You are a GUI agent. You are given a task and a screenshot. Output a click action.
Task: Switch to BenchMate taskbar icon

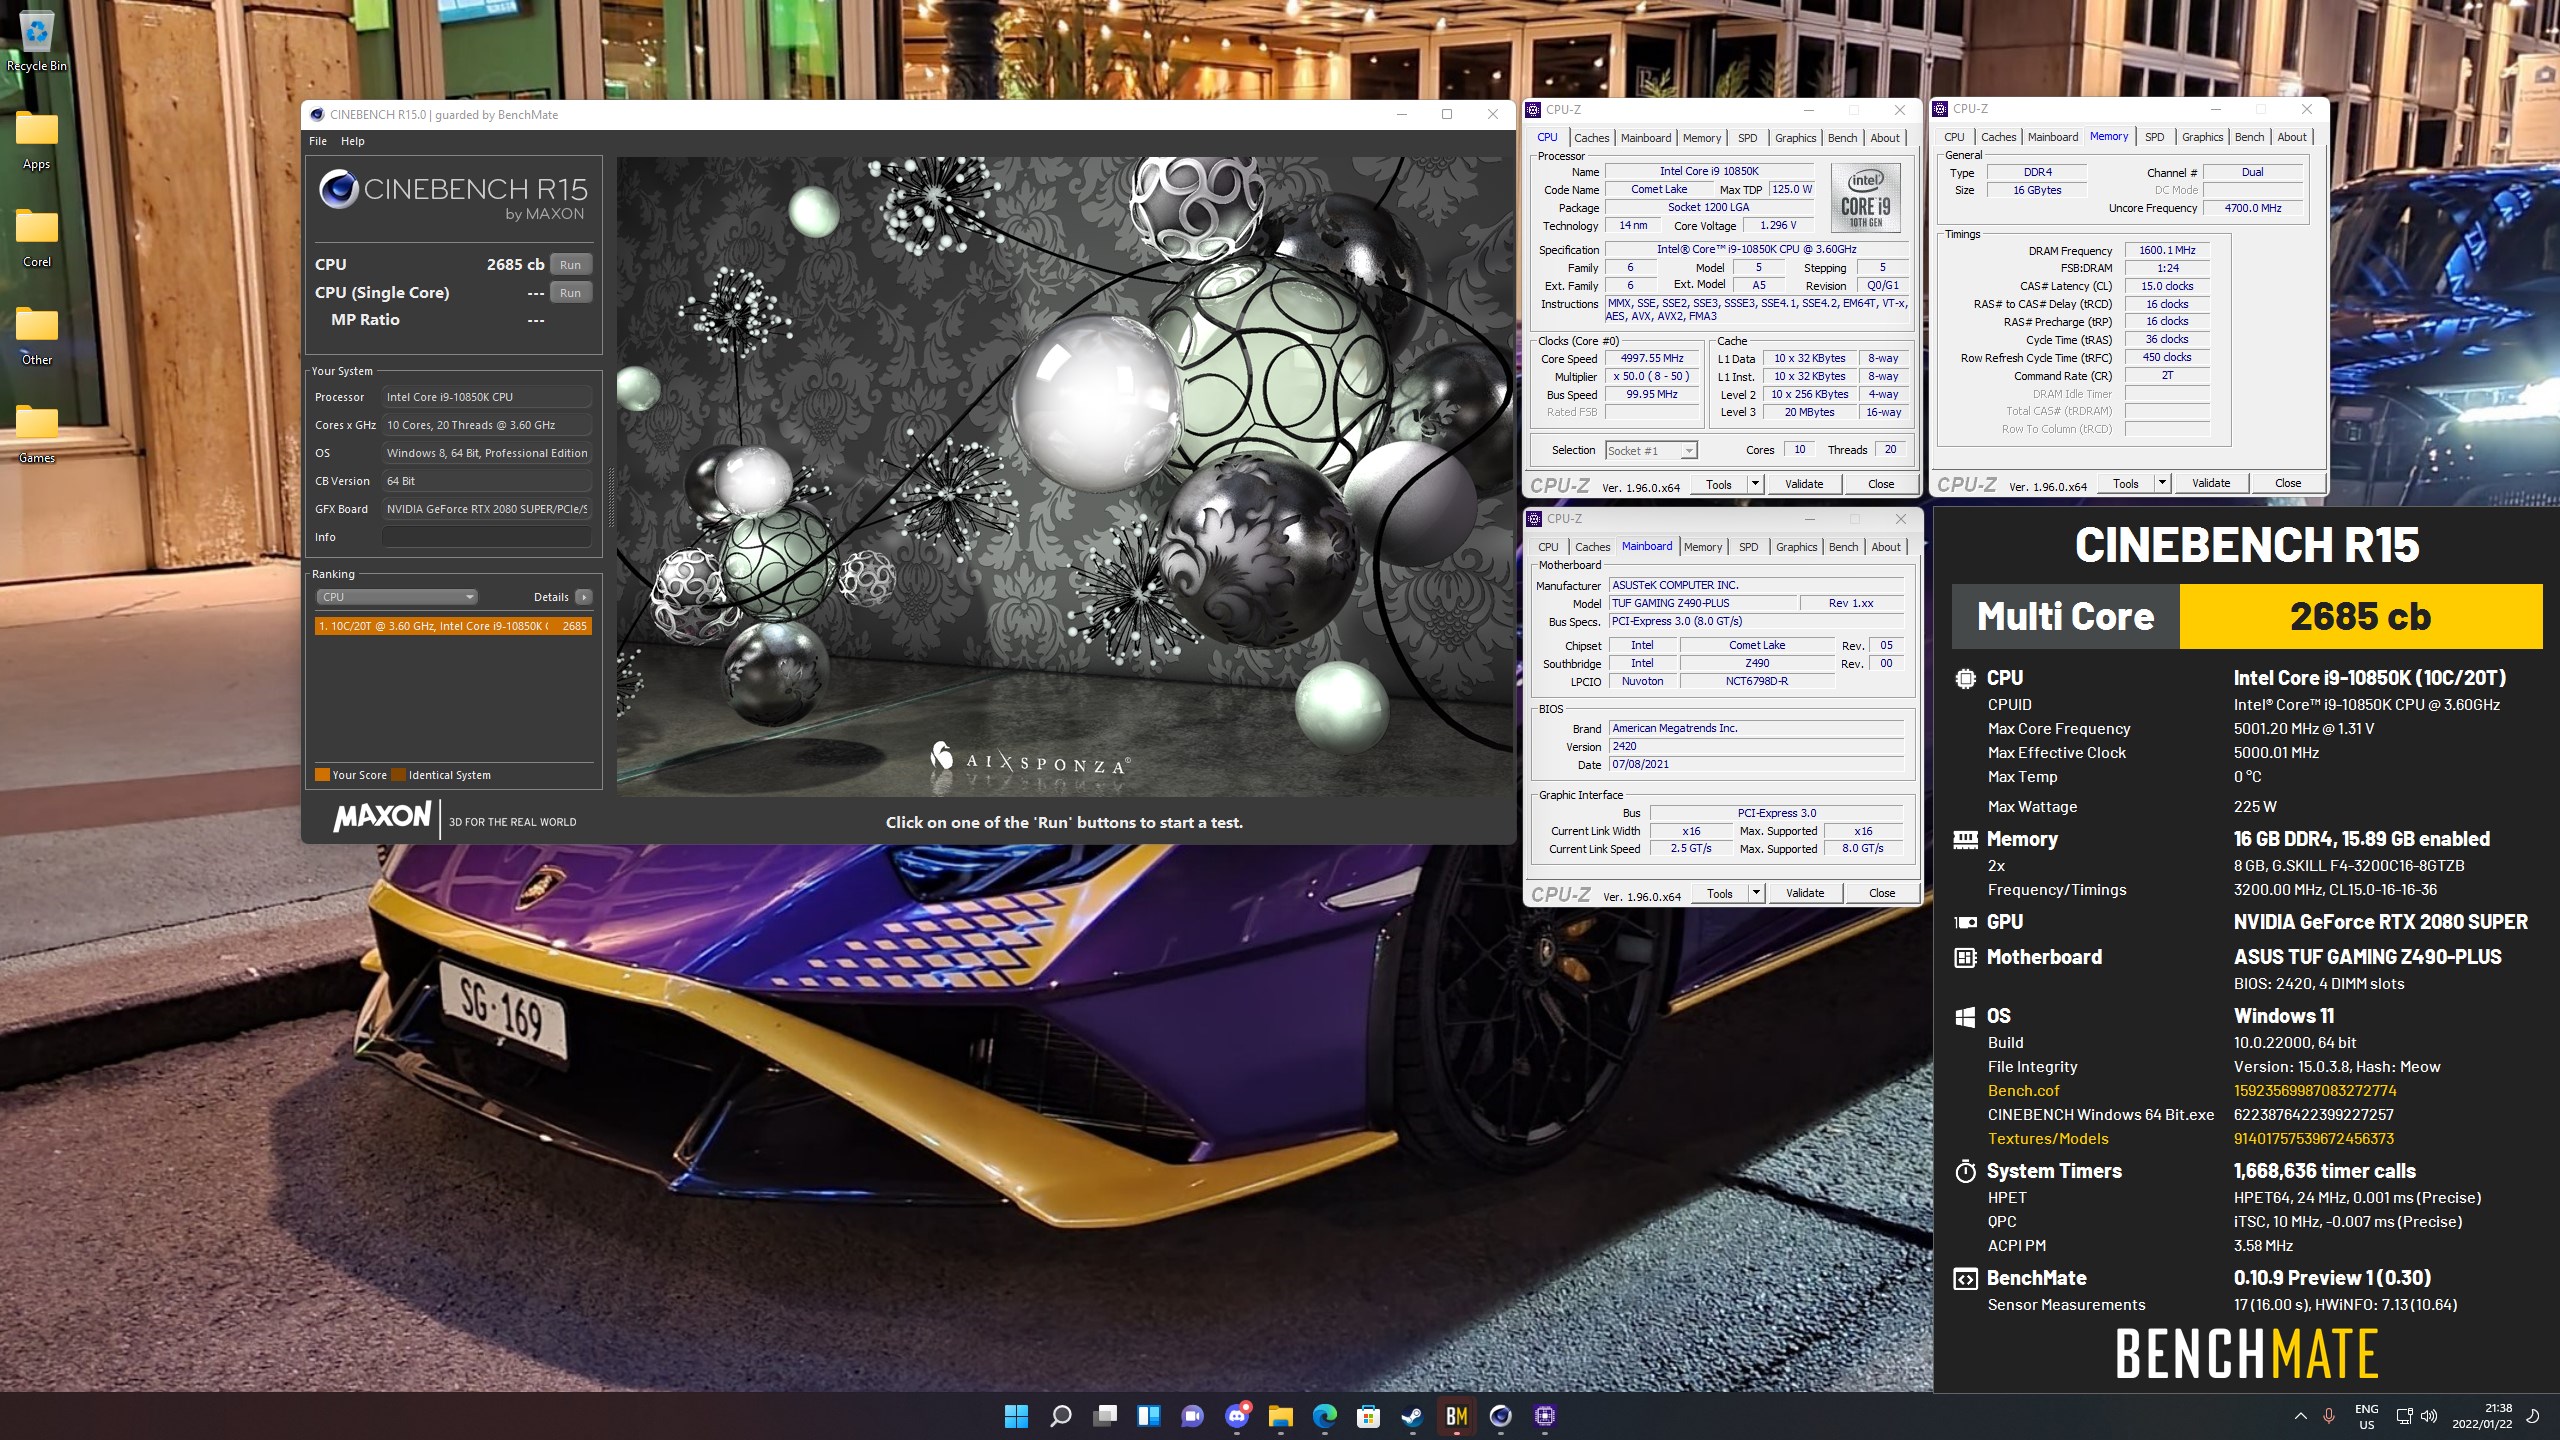pyautogui.click(x=1456, y=1416)
